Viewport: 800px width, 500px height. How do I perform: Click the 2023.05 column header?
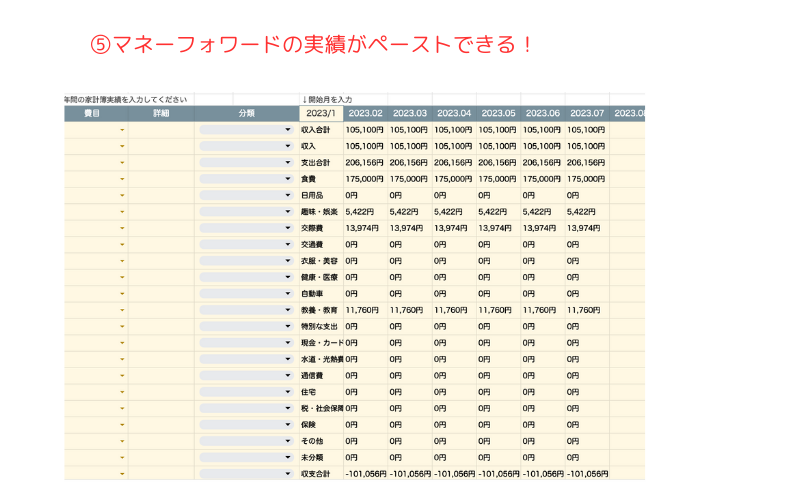point(498,113)
